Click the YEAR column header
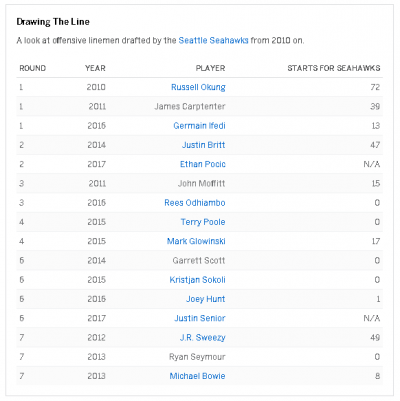This screenshot has width=400, height=401. pyautogui.click(x=95, y=68)
